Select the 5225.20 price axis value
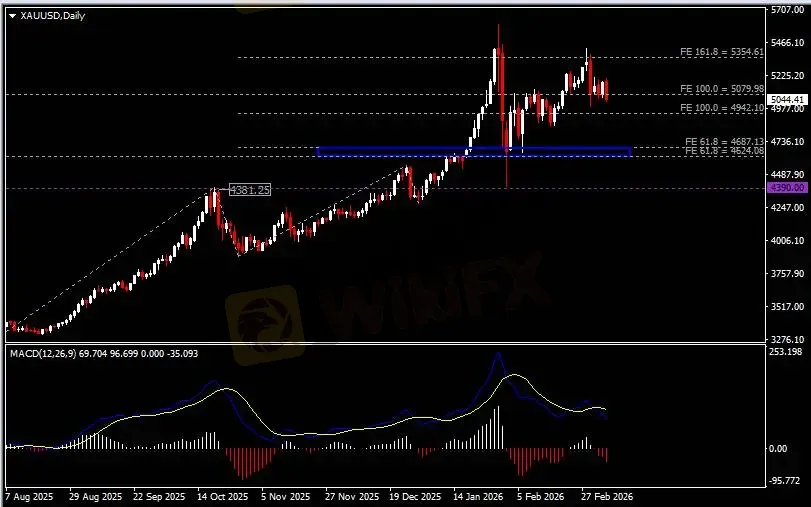Screen dimensions: 811x507 click(787, 76)
